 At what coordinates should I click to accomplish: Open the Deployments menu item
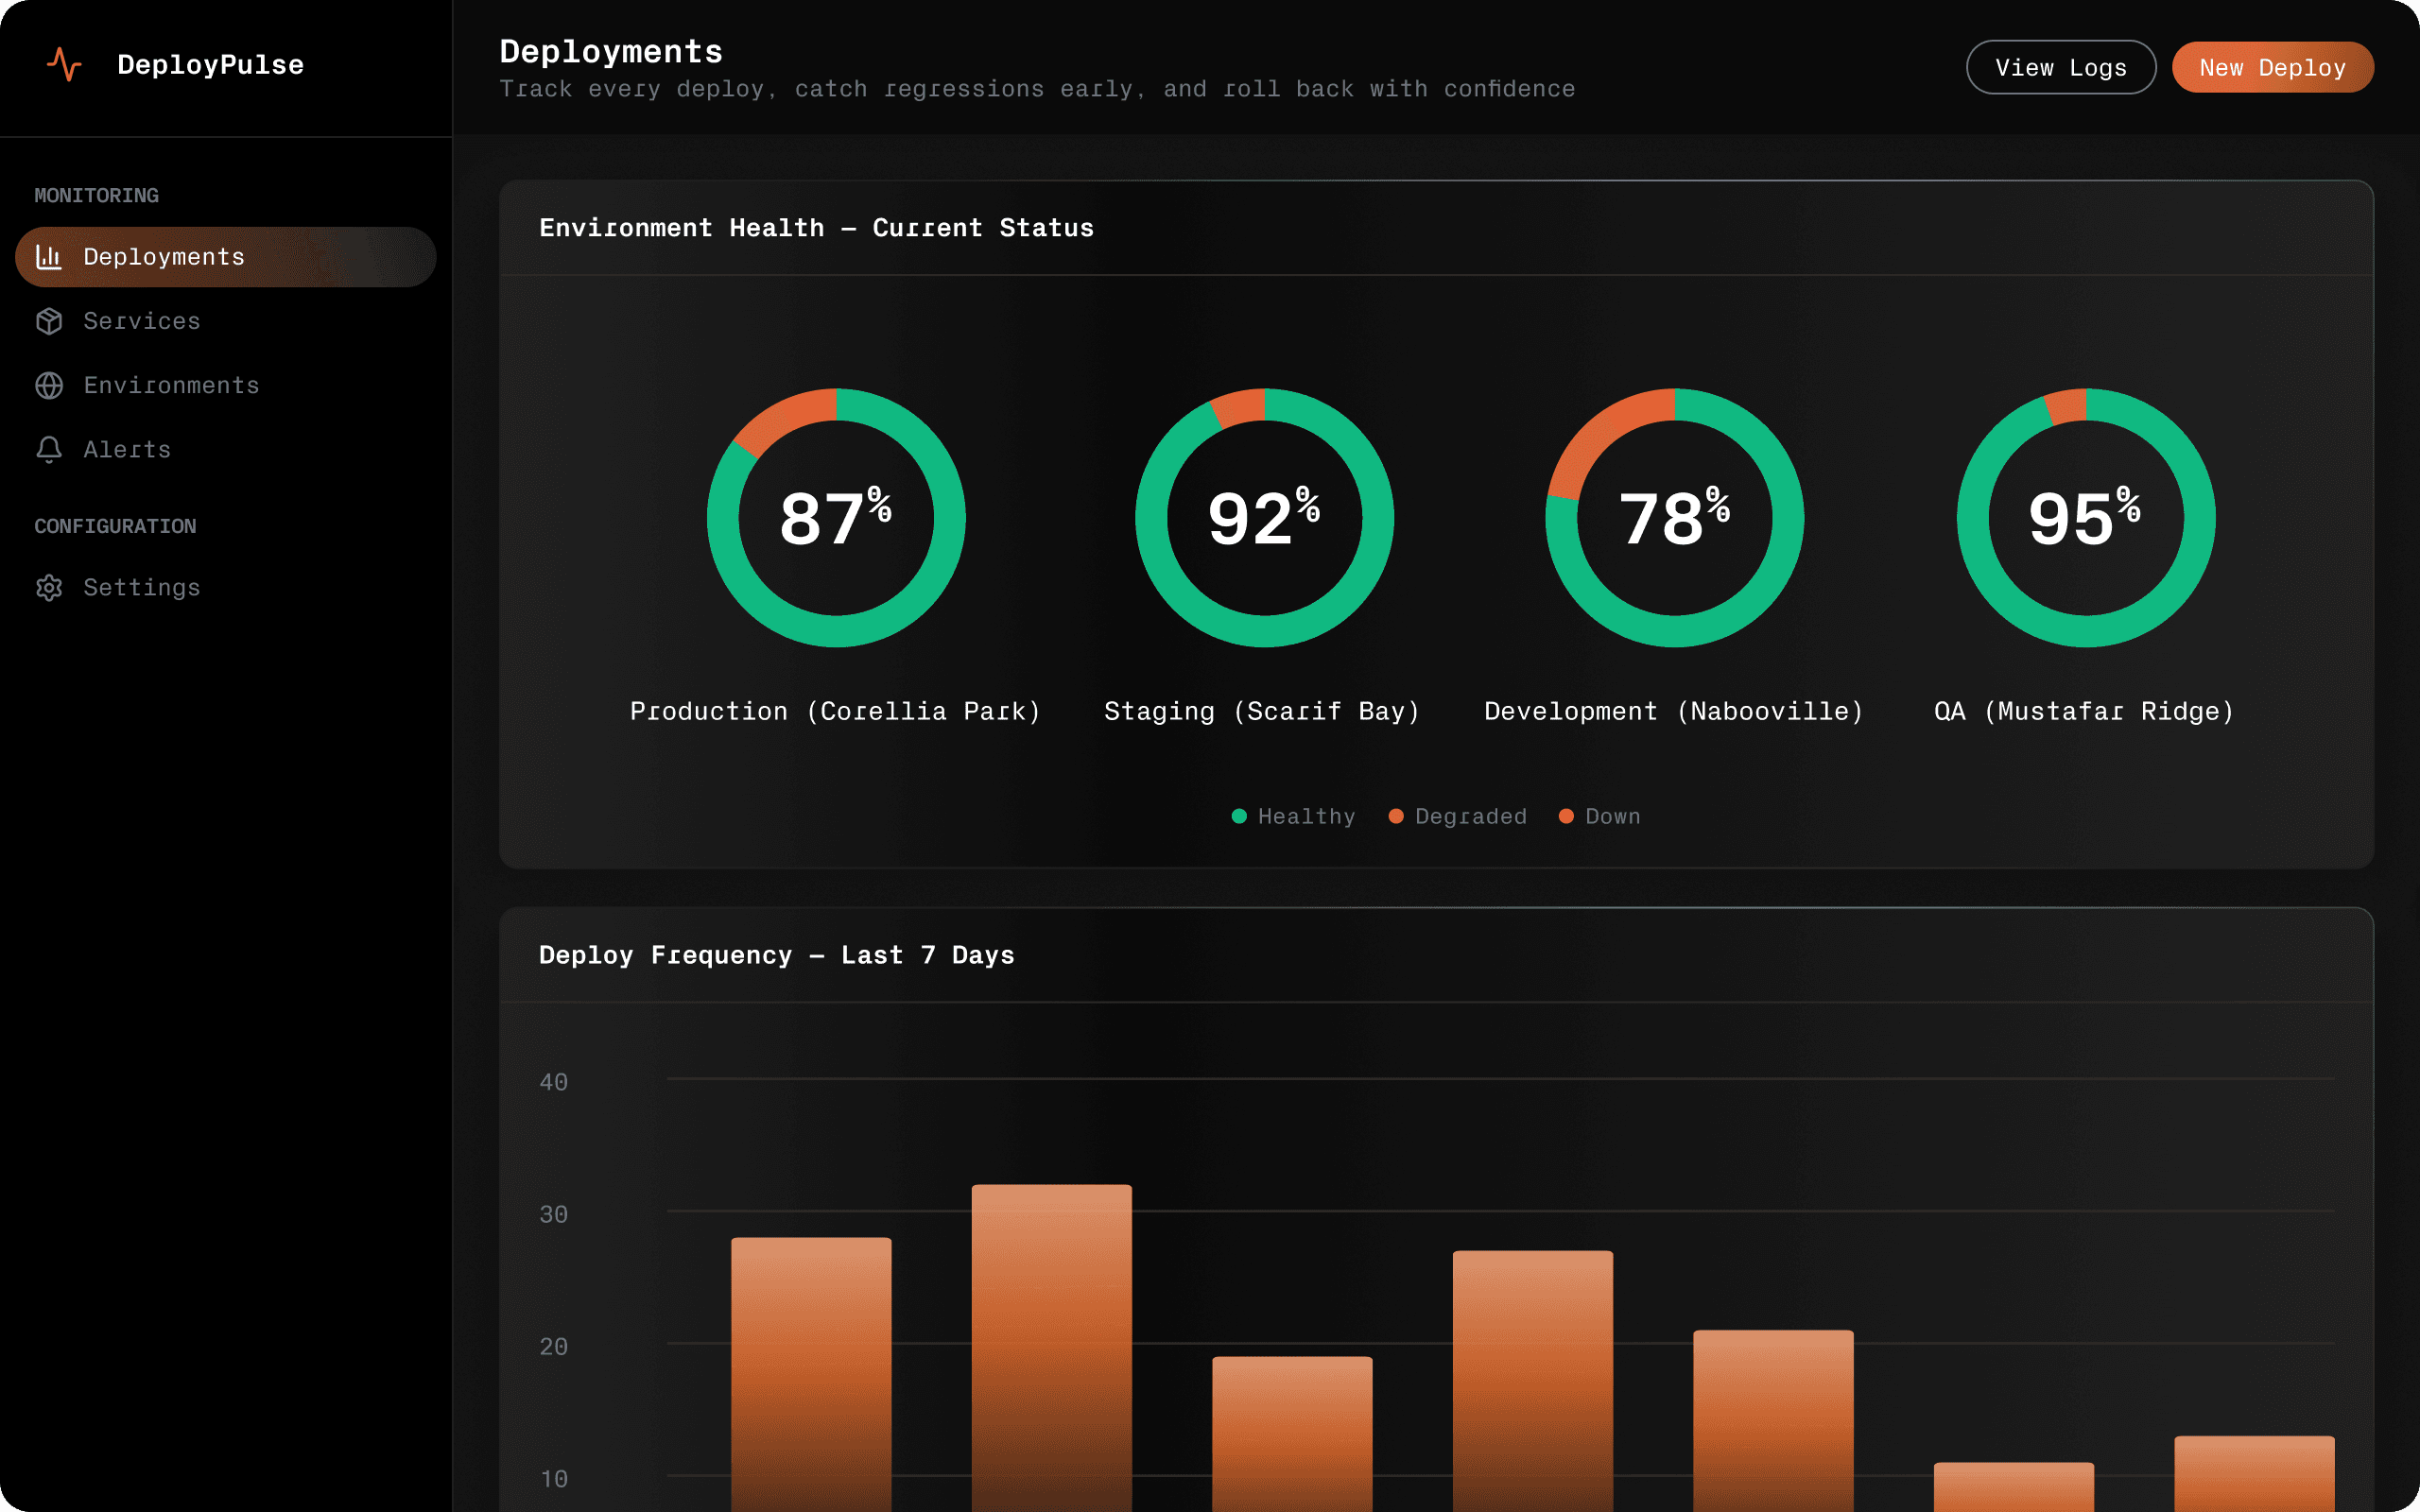[x=226, y=257]
